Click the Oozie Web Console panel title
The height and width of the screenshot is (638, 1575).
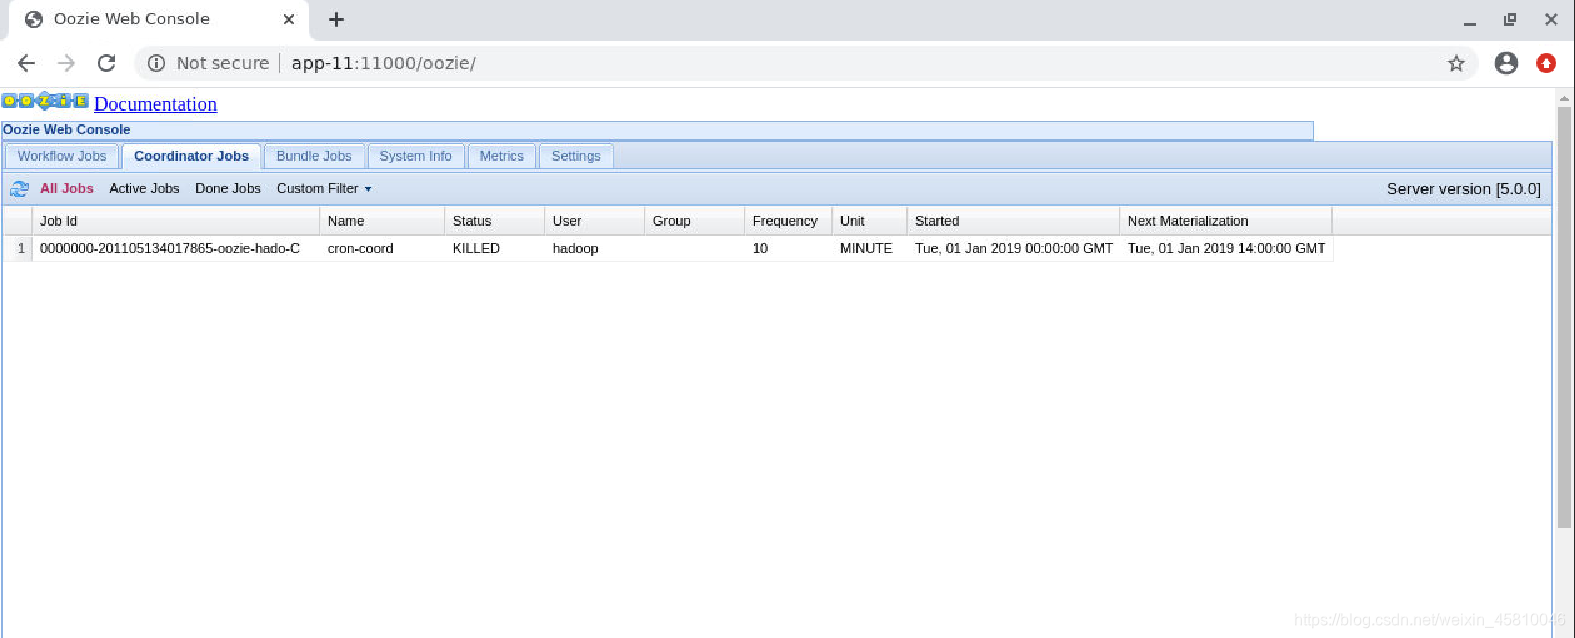(x=66, y=130)
